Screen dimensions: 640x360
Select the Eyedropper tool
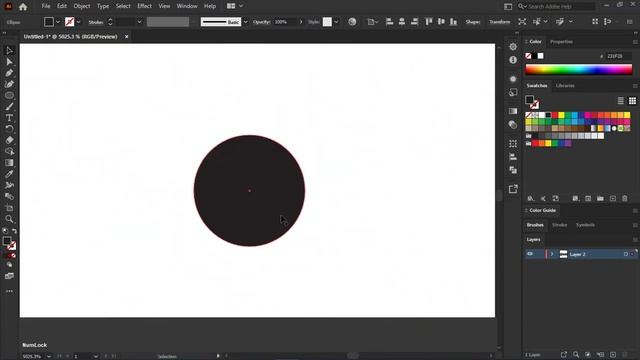(x=9, y=174)
